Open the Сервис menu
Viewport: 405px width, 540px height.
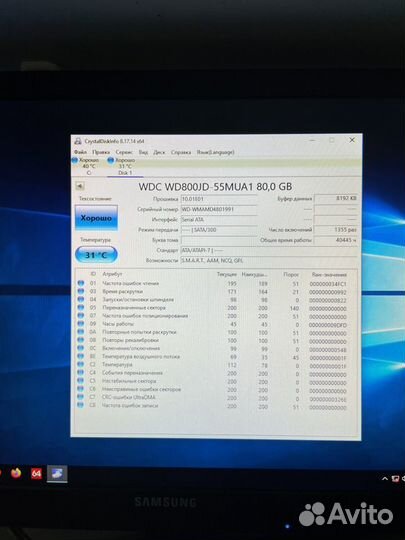coord(124,152)
